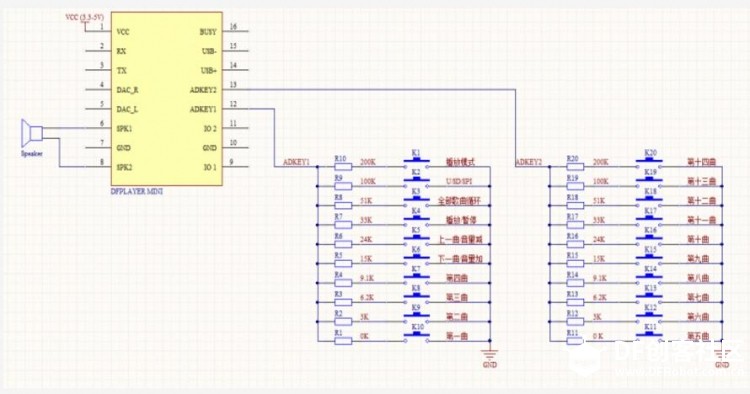Screen dimensions: 750x394
Task: Click the 第十四曲 label beside K20
Action: click(x=702, y=162)
